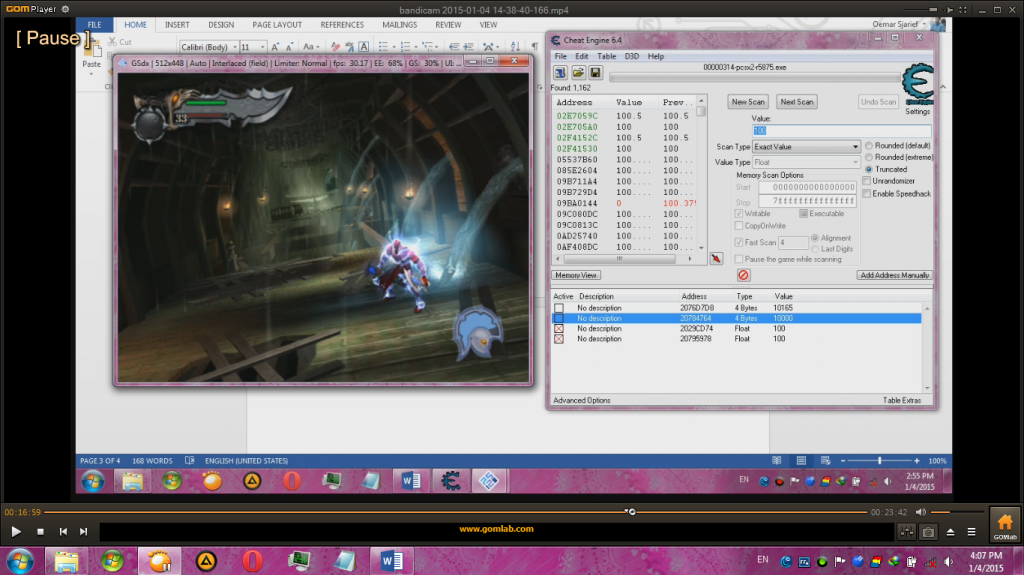Toggle Active box for address 2029CD74
This screenshot has width=1024, height=575.
559,329
